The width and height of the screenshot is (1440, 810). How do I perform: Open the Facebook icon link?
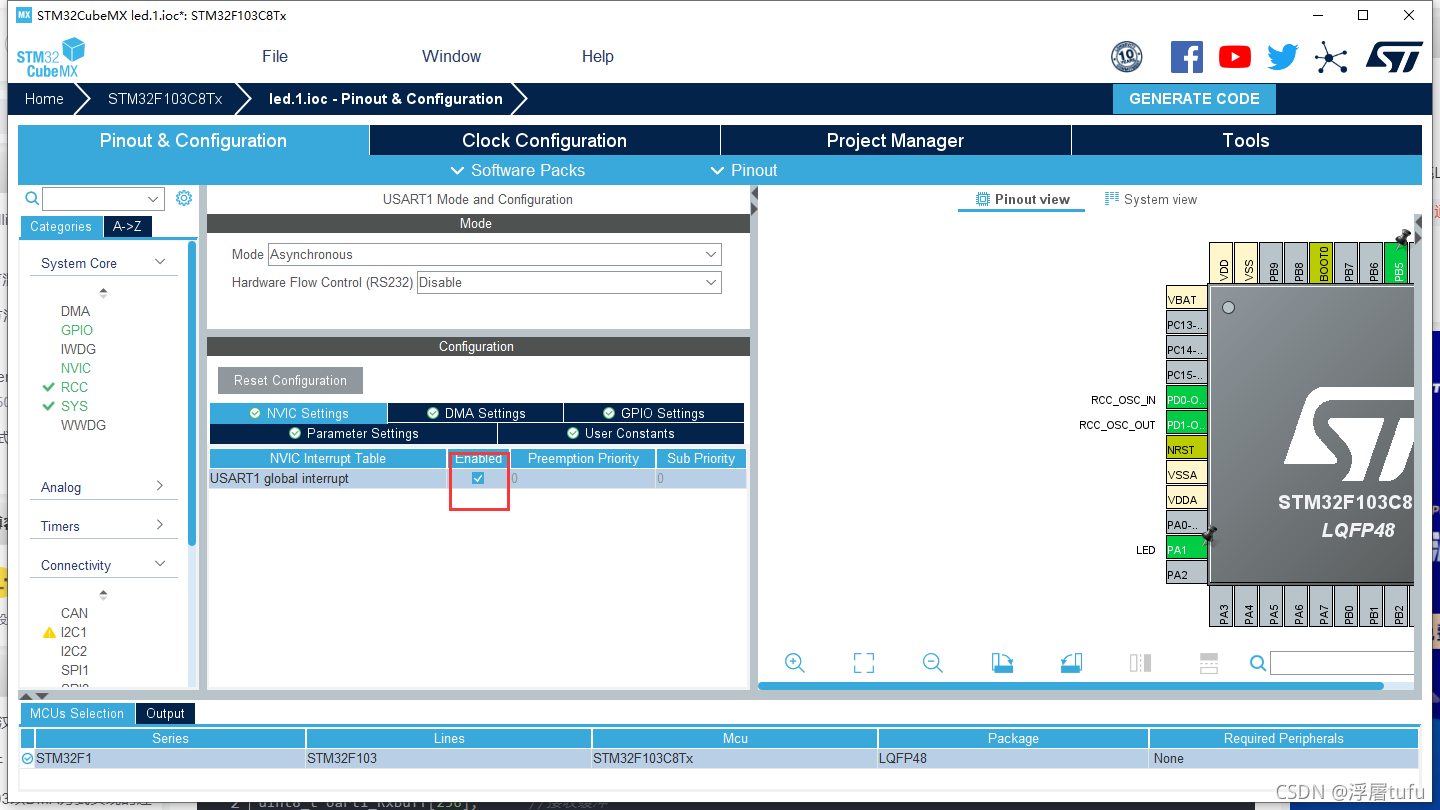pyautogui.click(x=1187, y=57)
